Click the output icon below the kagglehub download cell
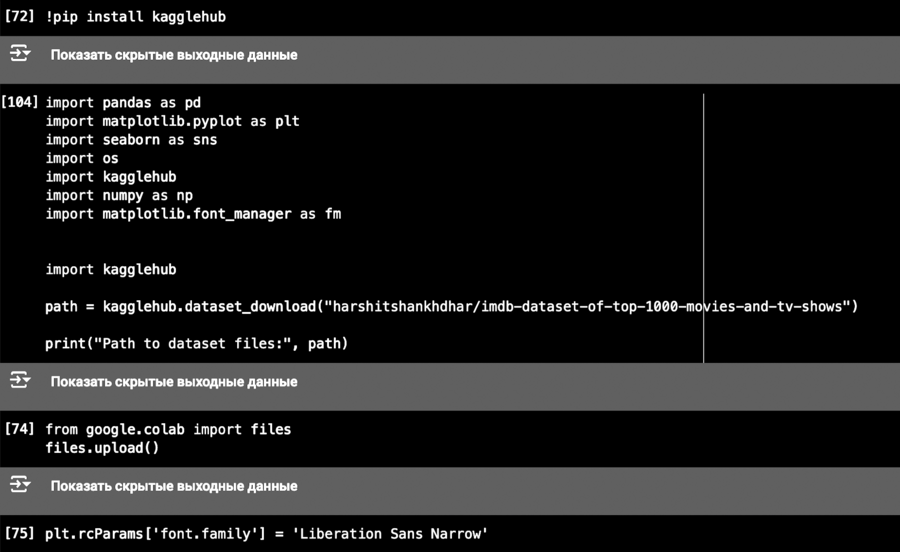 click(20, 381)
